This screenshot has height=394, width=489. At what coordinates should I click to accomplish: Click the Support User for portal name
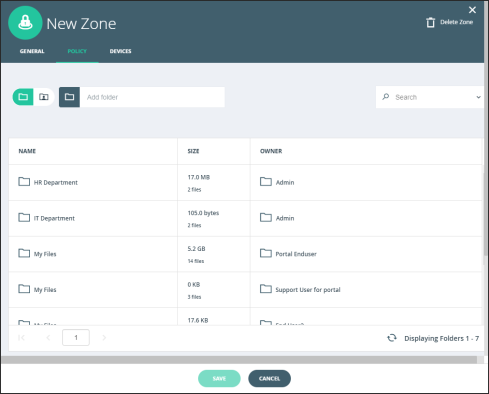point(308,290)
